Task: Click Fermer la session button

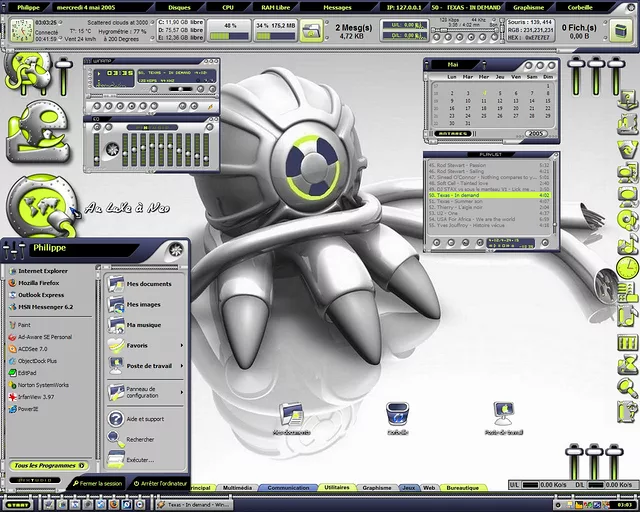Action: click(x=96, y=483)
